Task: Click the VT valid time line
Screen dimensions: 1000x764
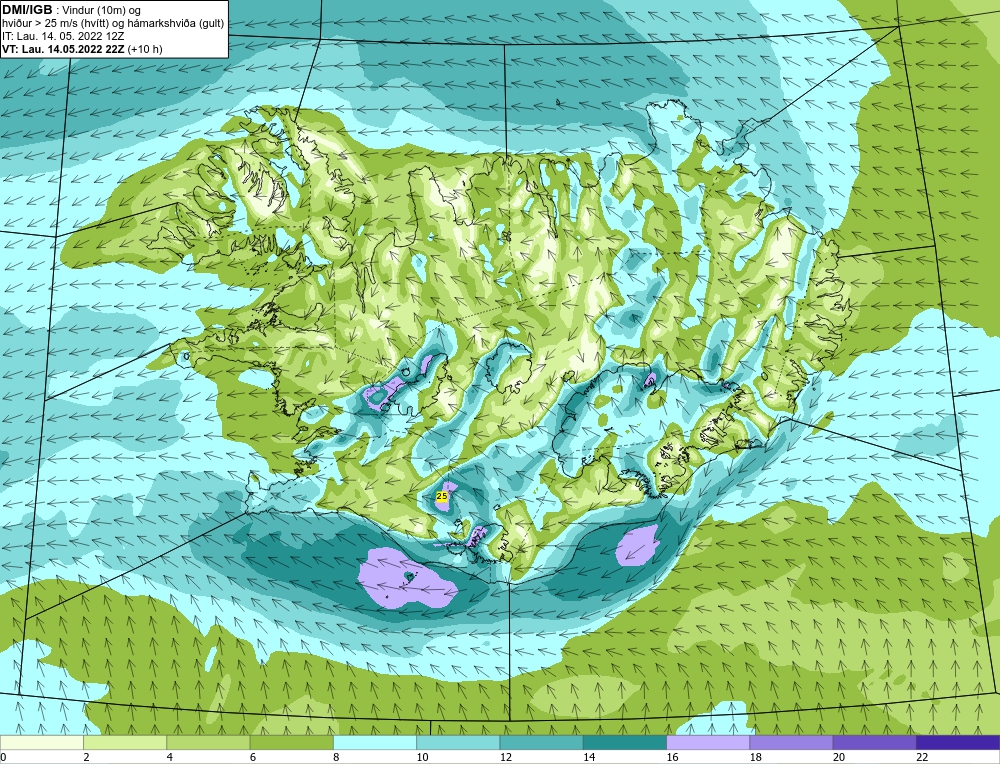Action: click(82, 49)
